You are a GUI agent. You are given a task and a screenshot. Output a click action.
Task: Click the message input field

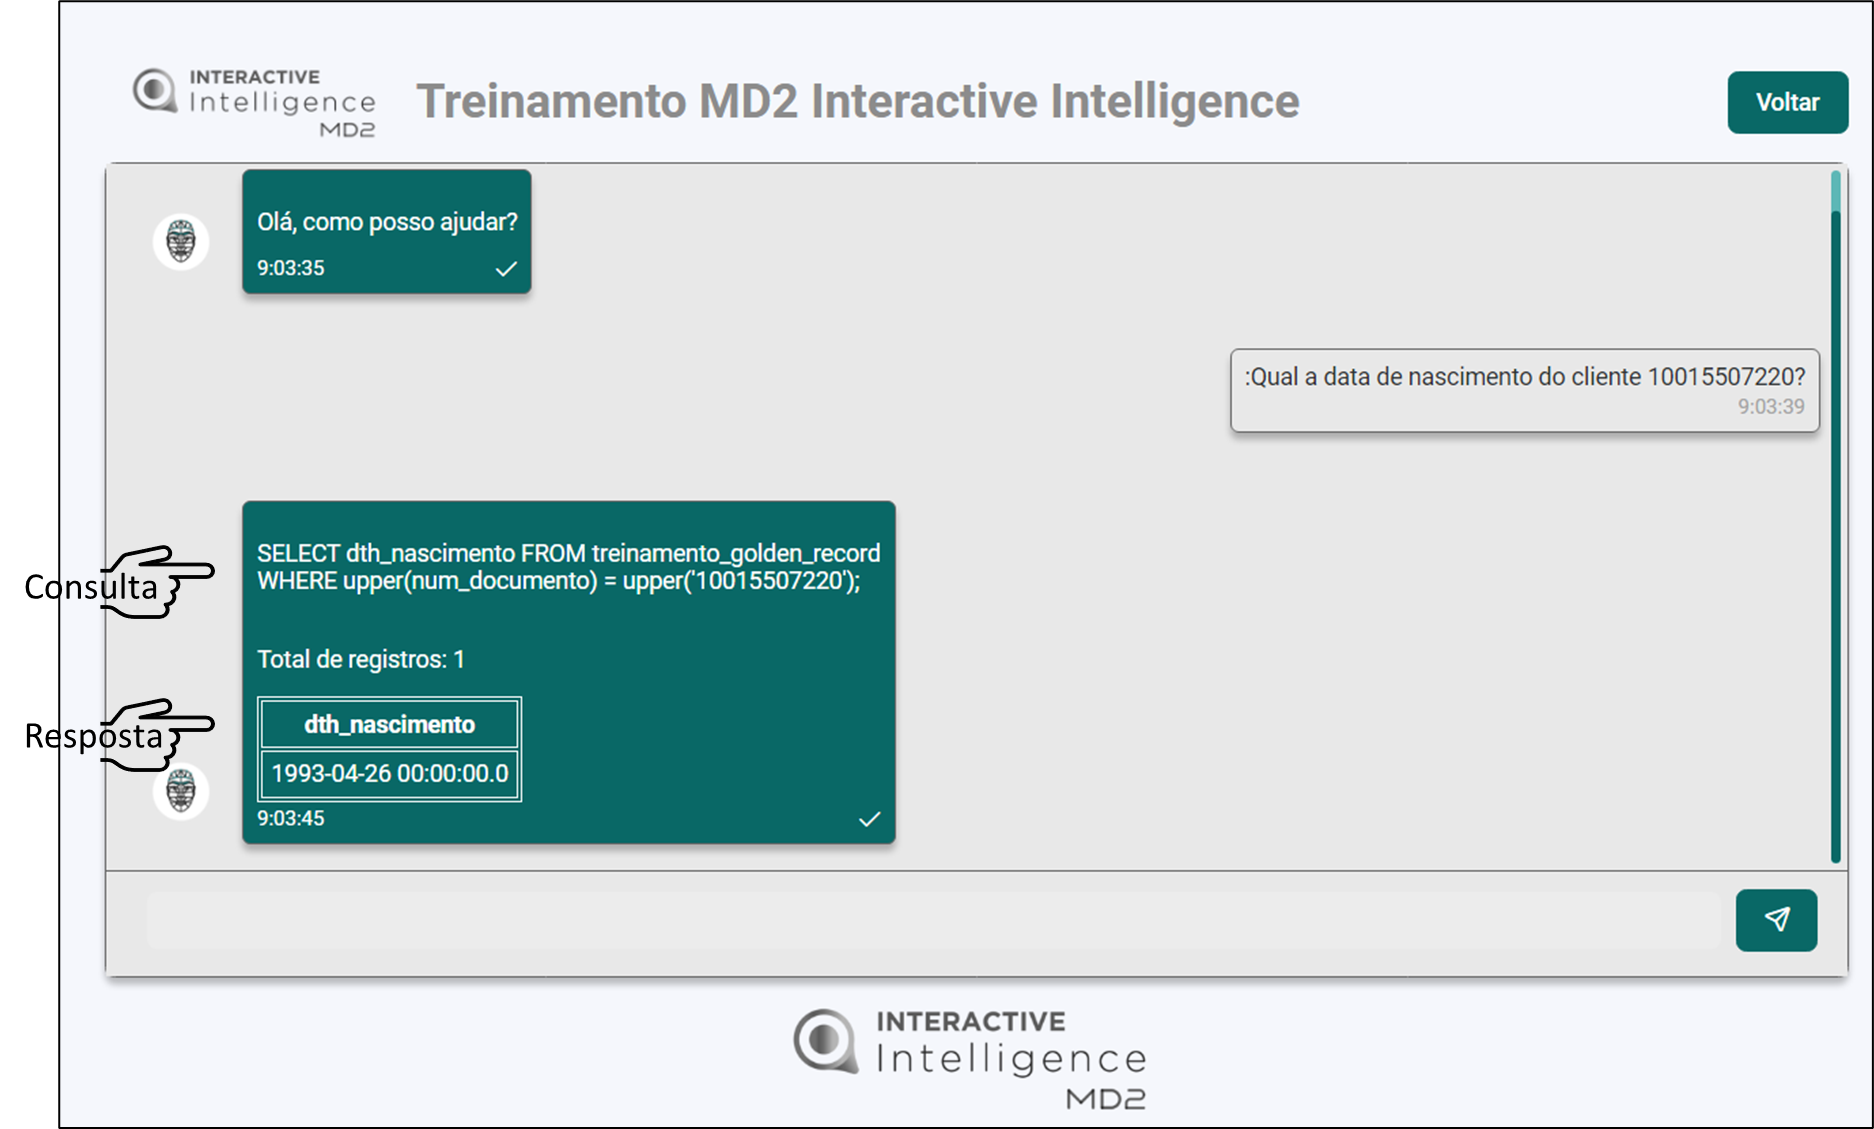click(930, 920)
